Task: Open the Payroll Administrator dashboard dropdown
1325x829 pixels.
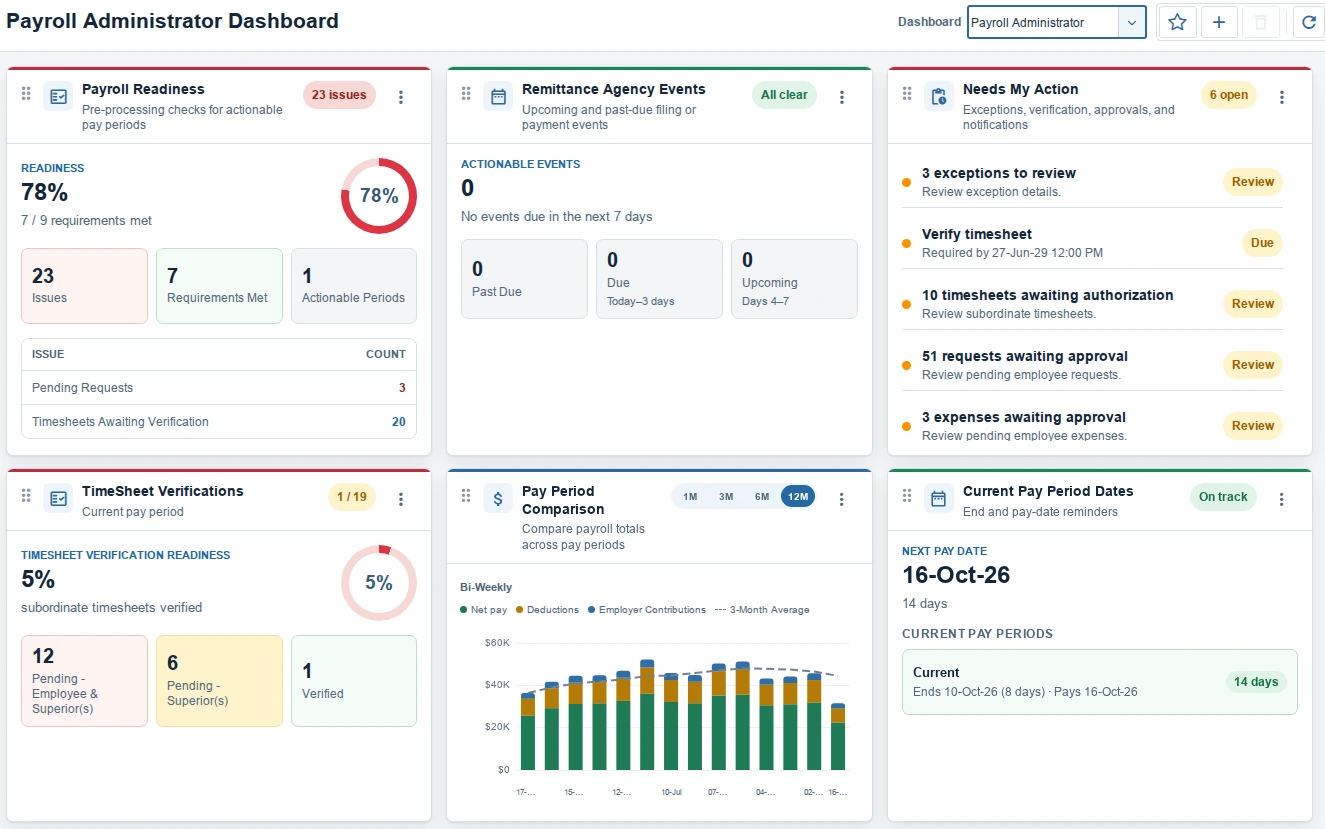Action: click(1056, 22)
